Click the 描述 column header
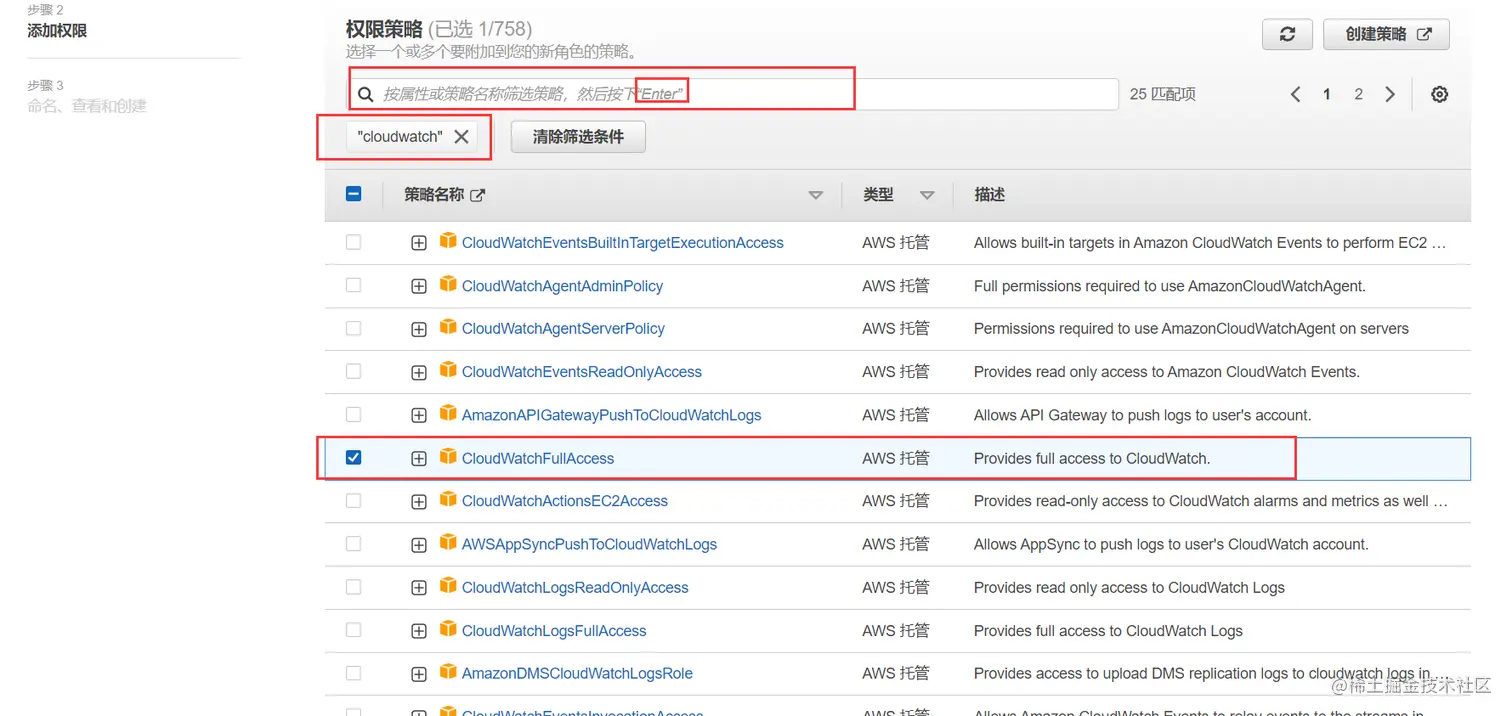 pos(989,195)
